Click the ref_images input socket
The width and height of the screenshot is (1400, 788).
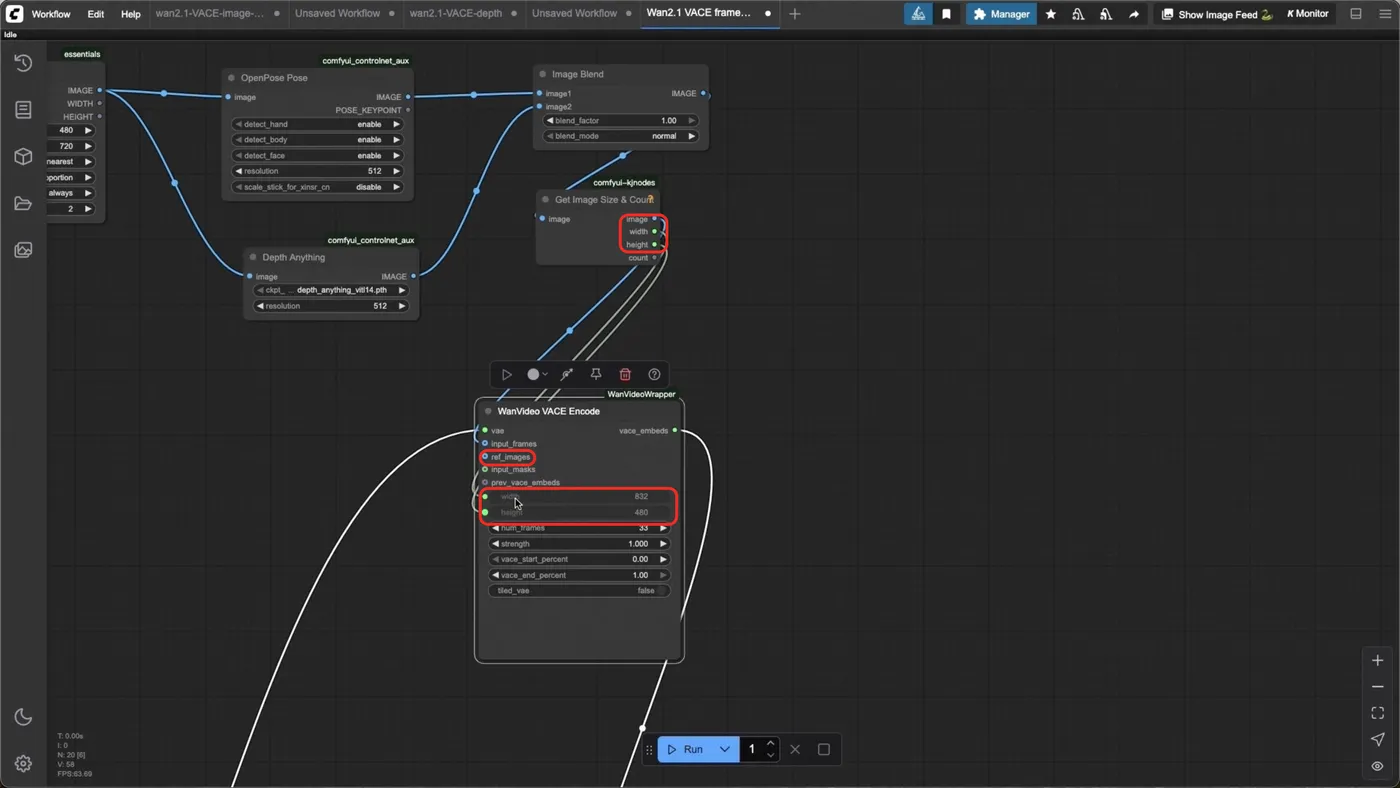tap(485, 457)
